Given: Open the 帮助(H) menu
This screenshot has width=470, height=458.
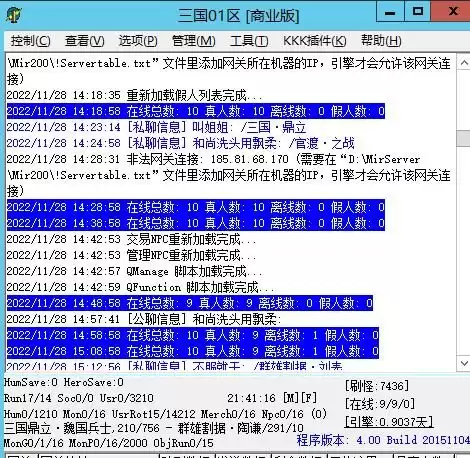Looking at the screenshot, I should coord(381,41).
